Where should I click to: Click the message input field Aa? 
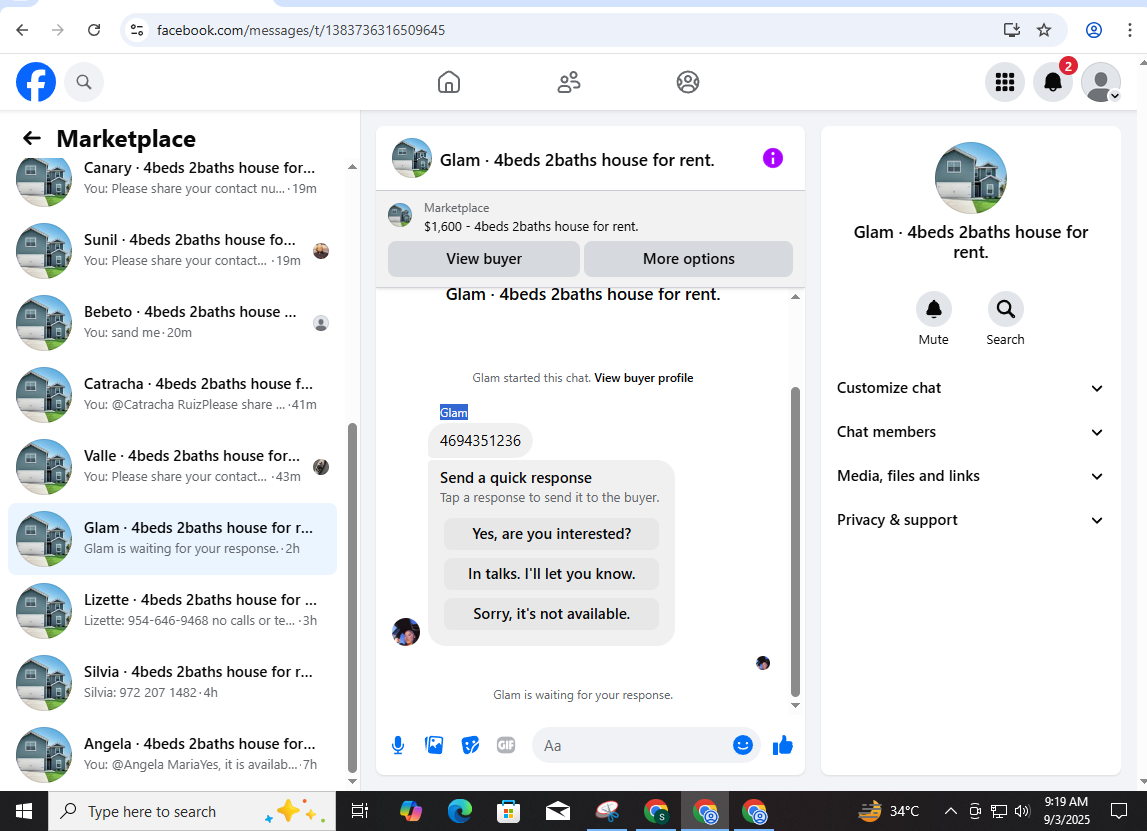633,745
